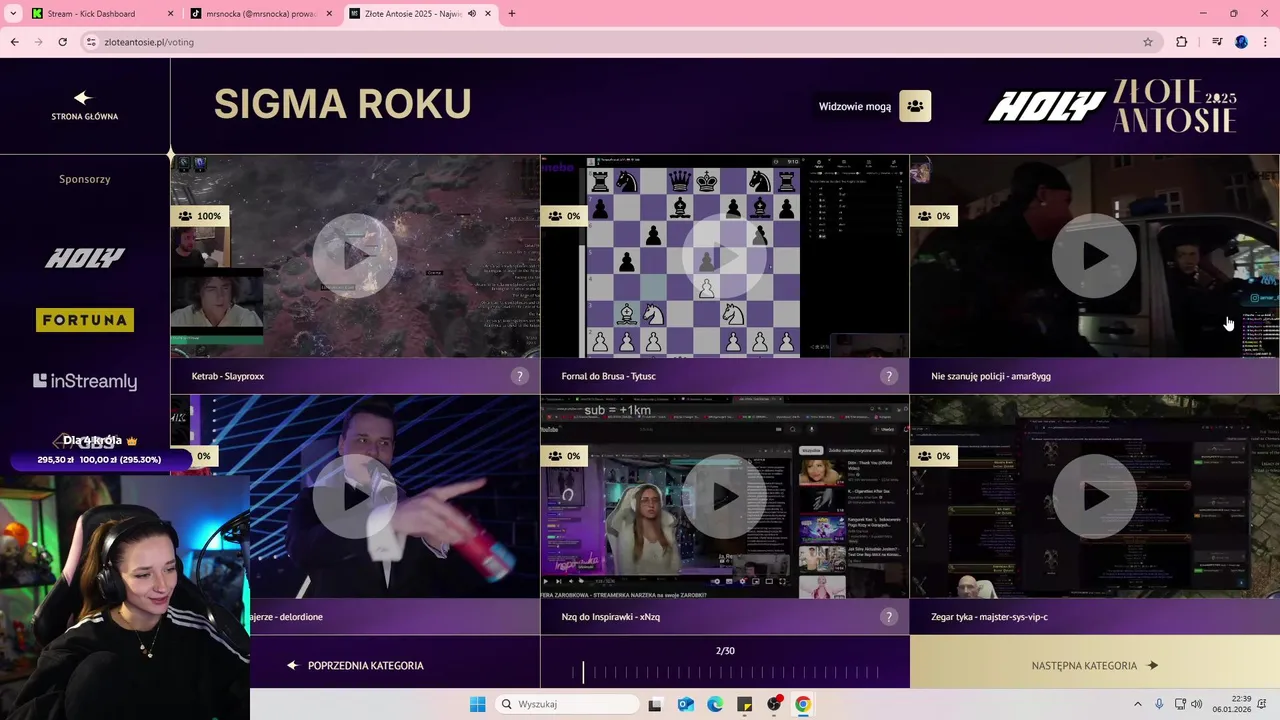Open the Fortuna sponsor logo

tap(85, 320)
